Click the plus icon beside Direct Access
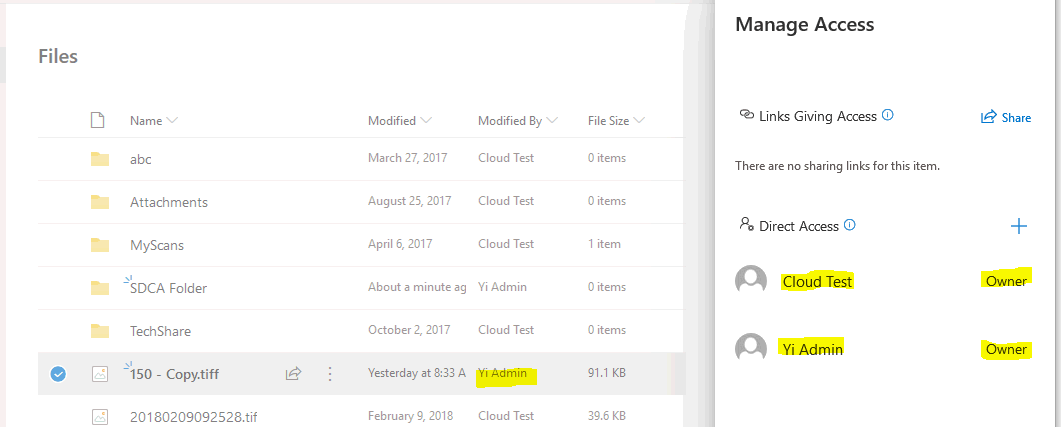This screenshot has height=427, width=1061. pyautogui.click(x=1019, y=226)
